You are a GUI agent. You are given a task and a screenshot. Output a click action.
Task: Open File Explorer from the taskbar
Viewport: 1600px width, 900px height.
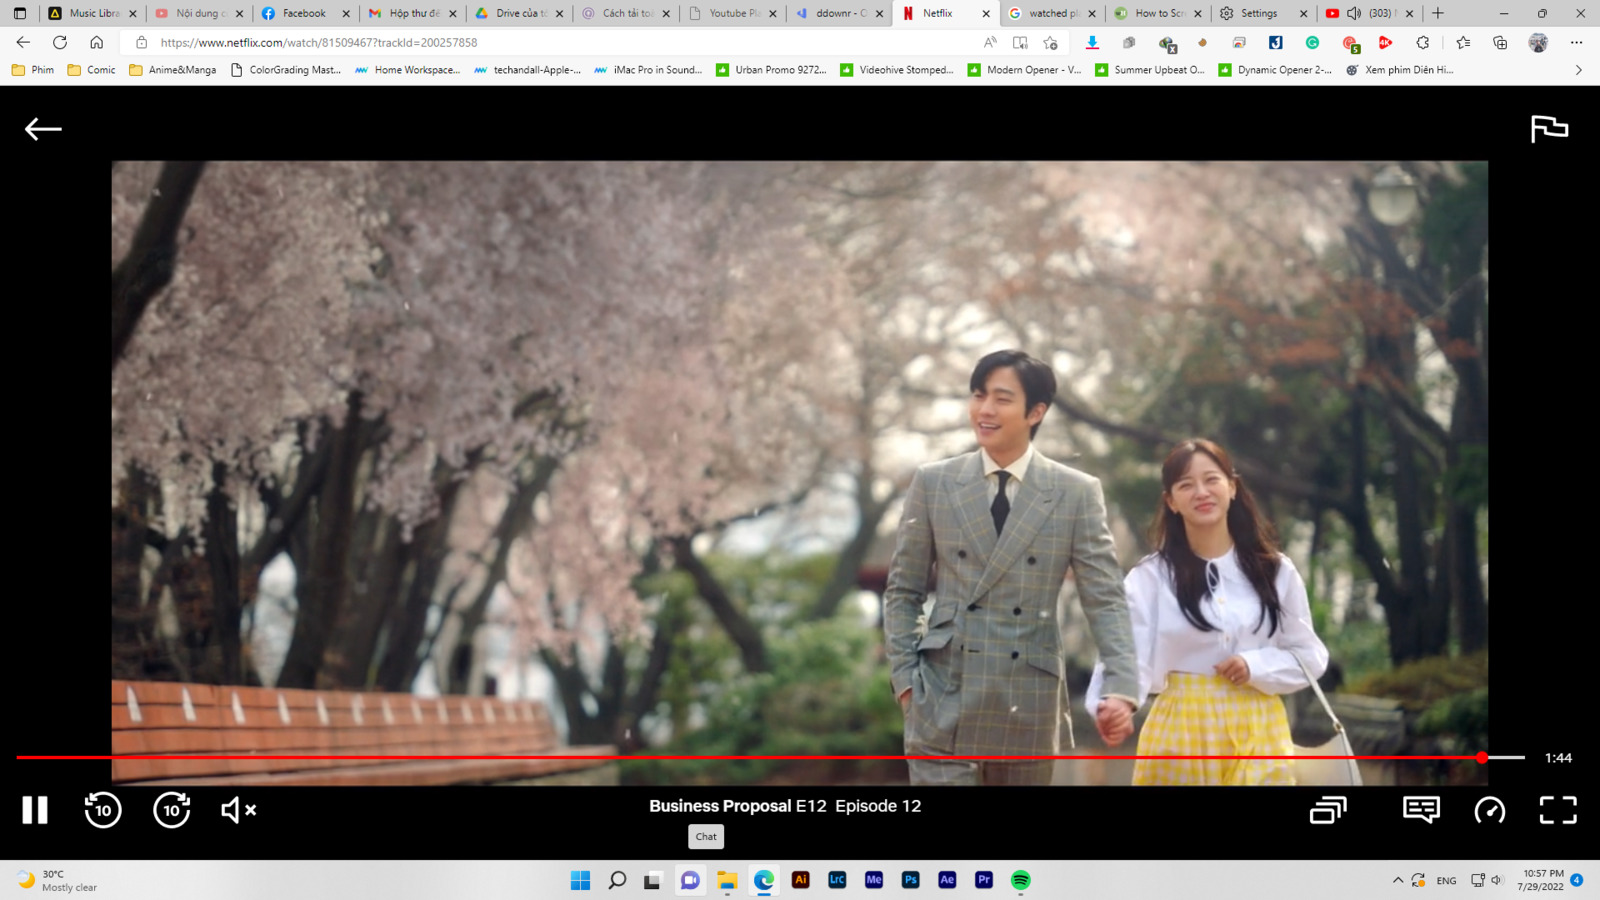coord(727,880)
